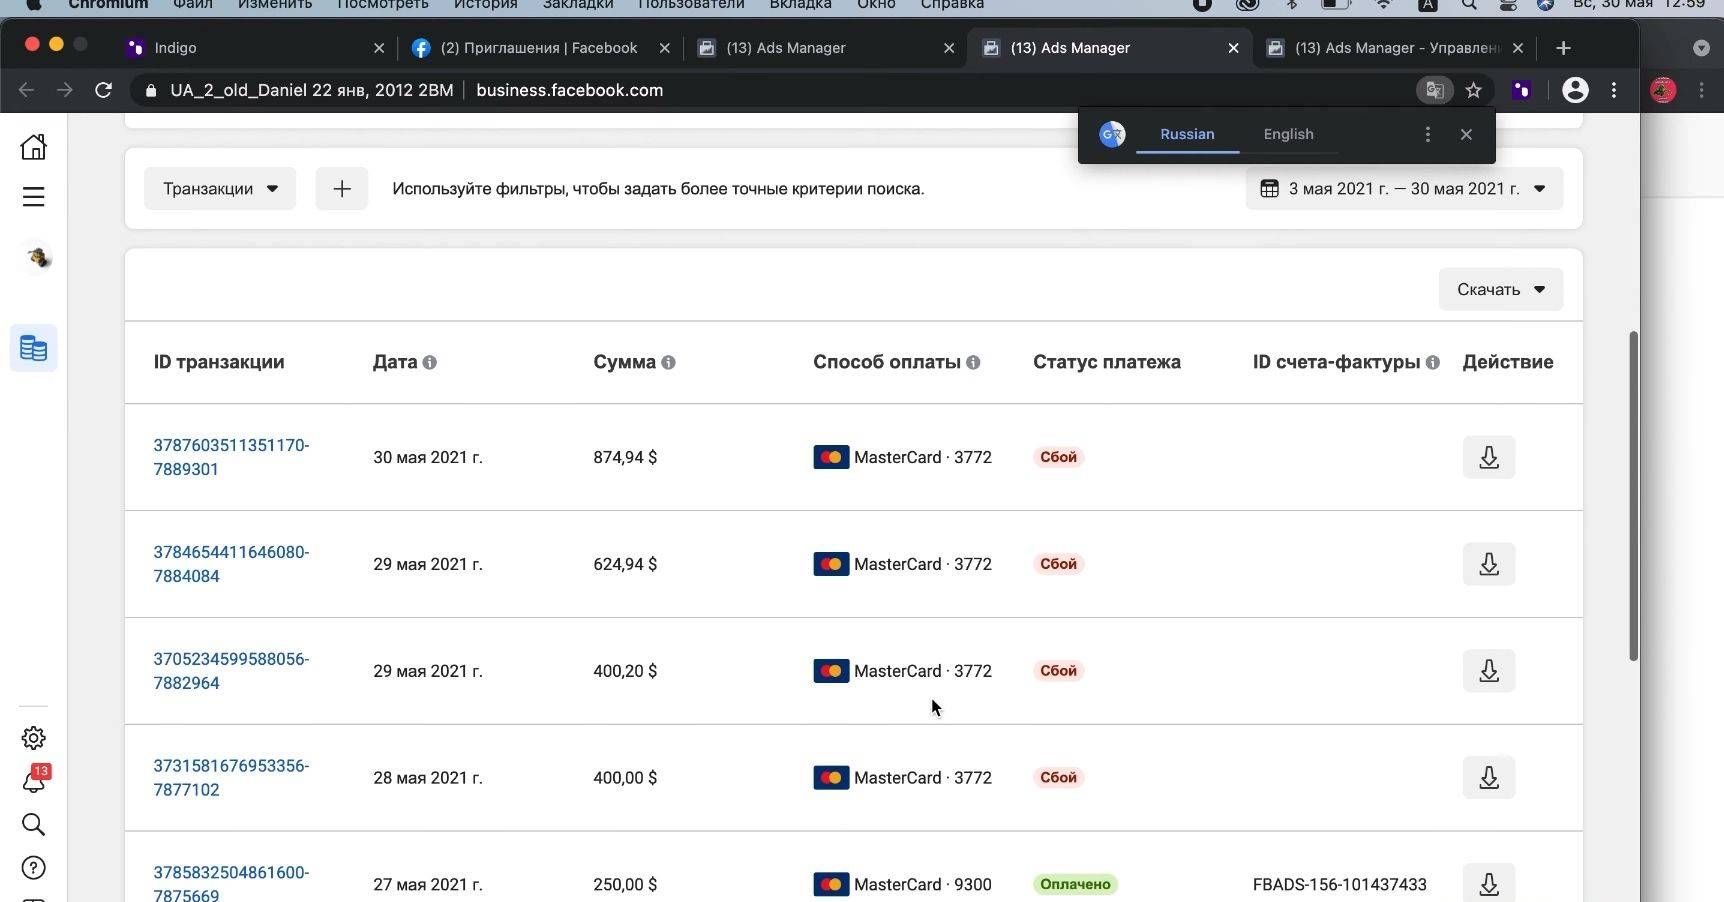Image resolution: width=1724 pixels, height=902 pixels.
Task: Open the Chromium three-dot menu
Action: [1614, 90]
